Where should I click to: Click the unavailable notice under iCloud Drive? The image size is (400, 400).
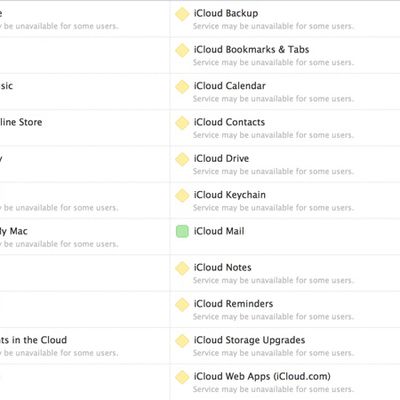point(273,172)
